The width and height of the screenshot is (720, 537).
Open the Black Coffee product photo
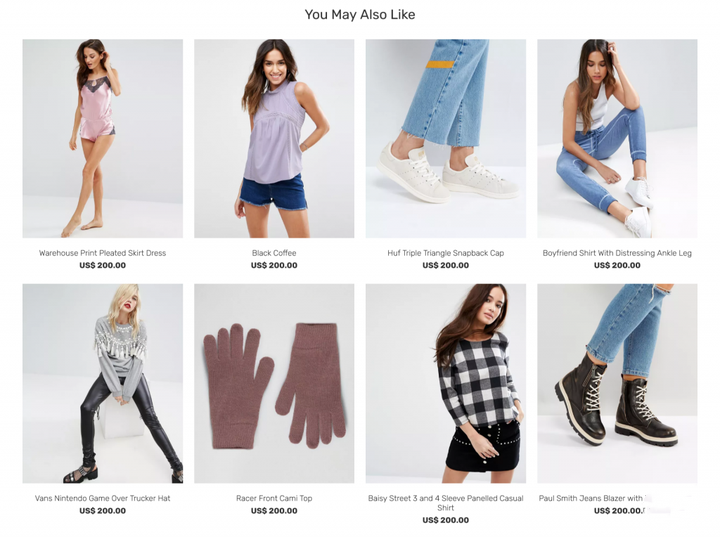pyautogui.click(x=274, y=138)
